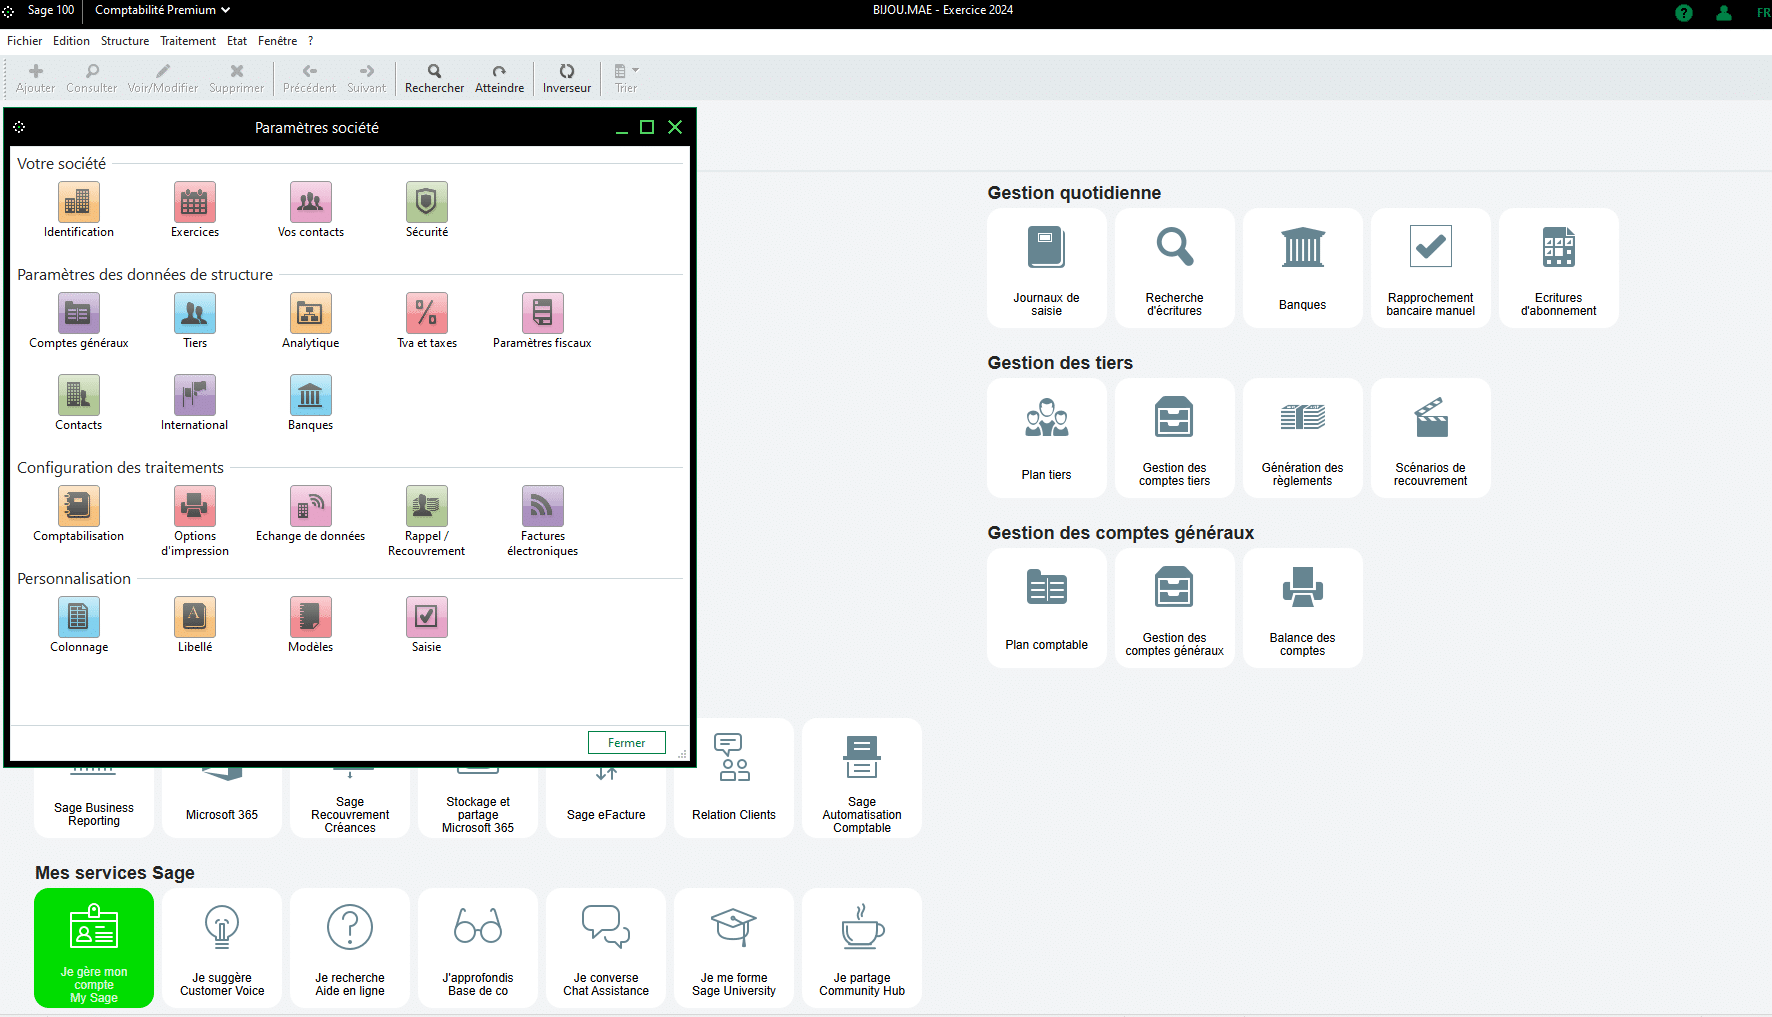1772x1017 pixels.
Task: Open the Libellé personalisation icon
Action: (195, 617)
